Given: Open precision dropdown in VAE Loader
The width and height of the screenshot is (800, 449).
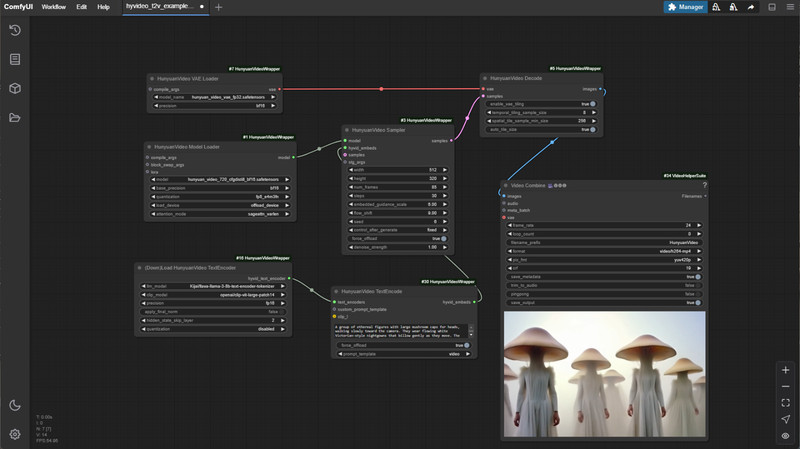Looking at the screenshot, I should click(x=214, y=106).
